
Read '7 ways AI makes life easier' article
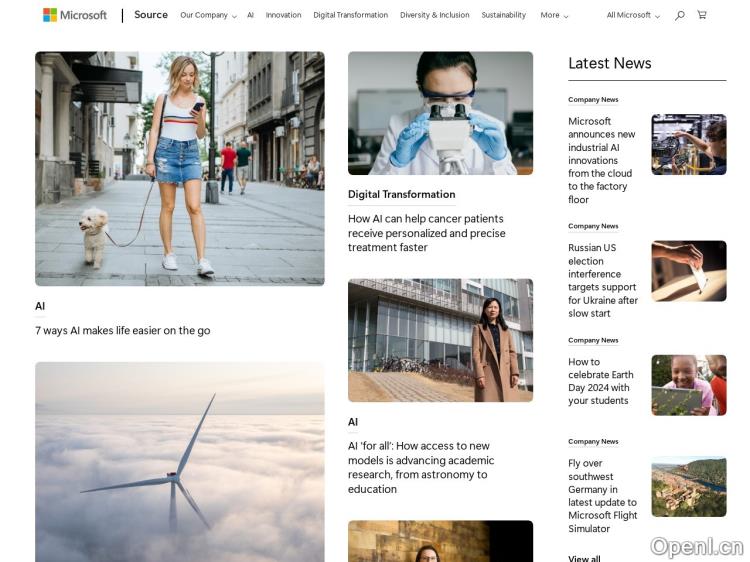122,331
